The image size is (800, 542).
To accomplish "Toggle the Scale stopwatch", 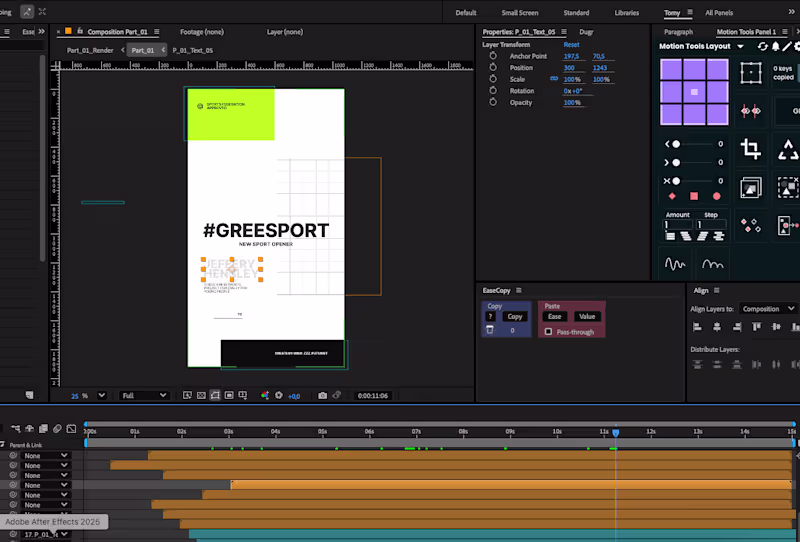I will coord(493,79).
